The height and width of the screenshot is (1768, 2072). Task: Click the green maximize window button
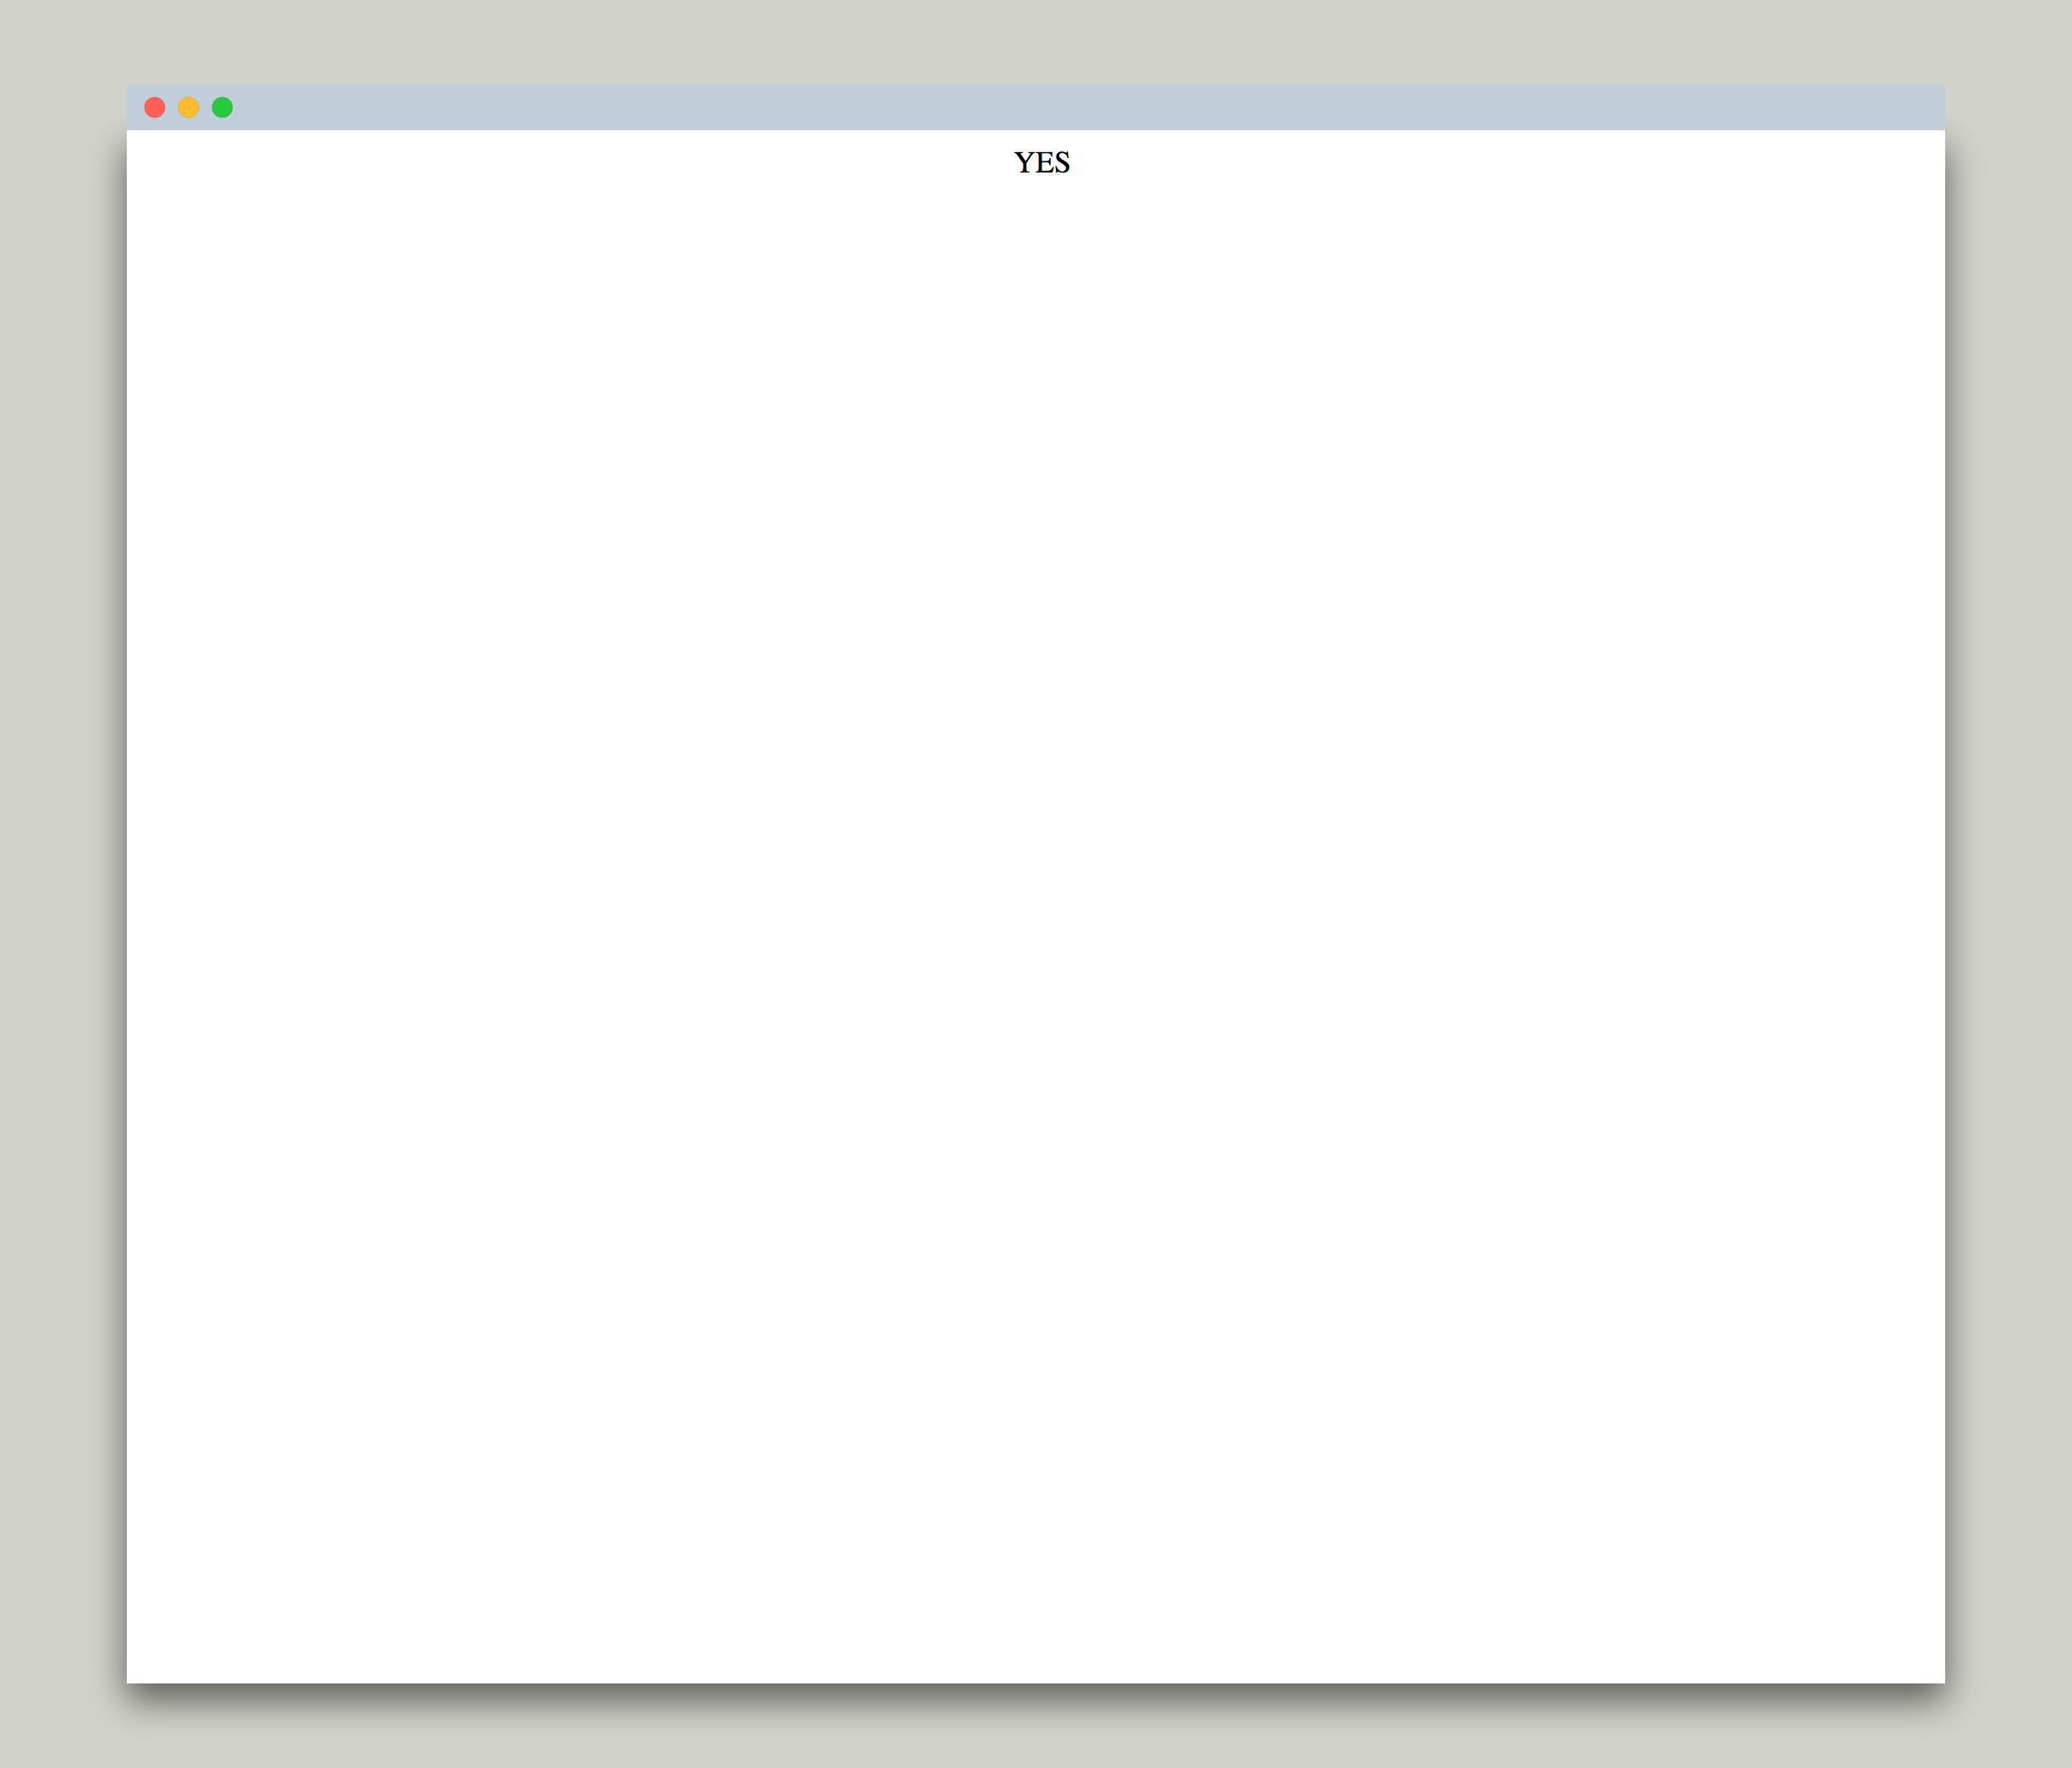[223, 107]
